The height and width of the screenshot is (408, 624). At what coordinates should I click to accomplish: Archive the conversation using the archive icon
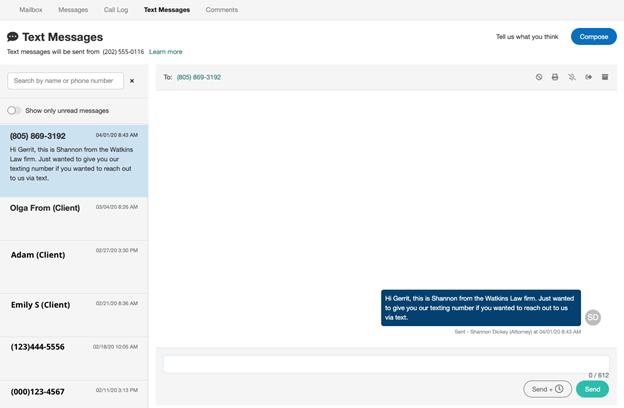click(605, 77)
